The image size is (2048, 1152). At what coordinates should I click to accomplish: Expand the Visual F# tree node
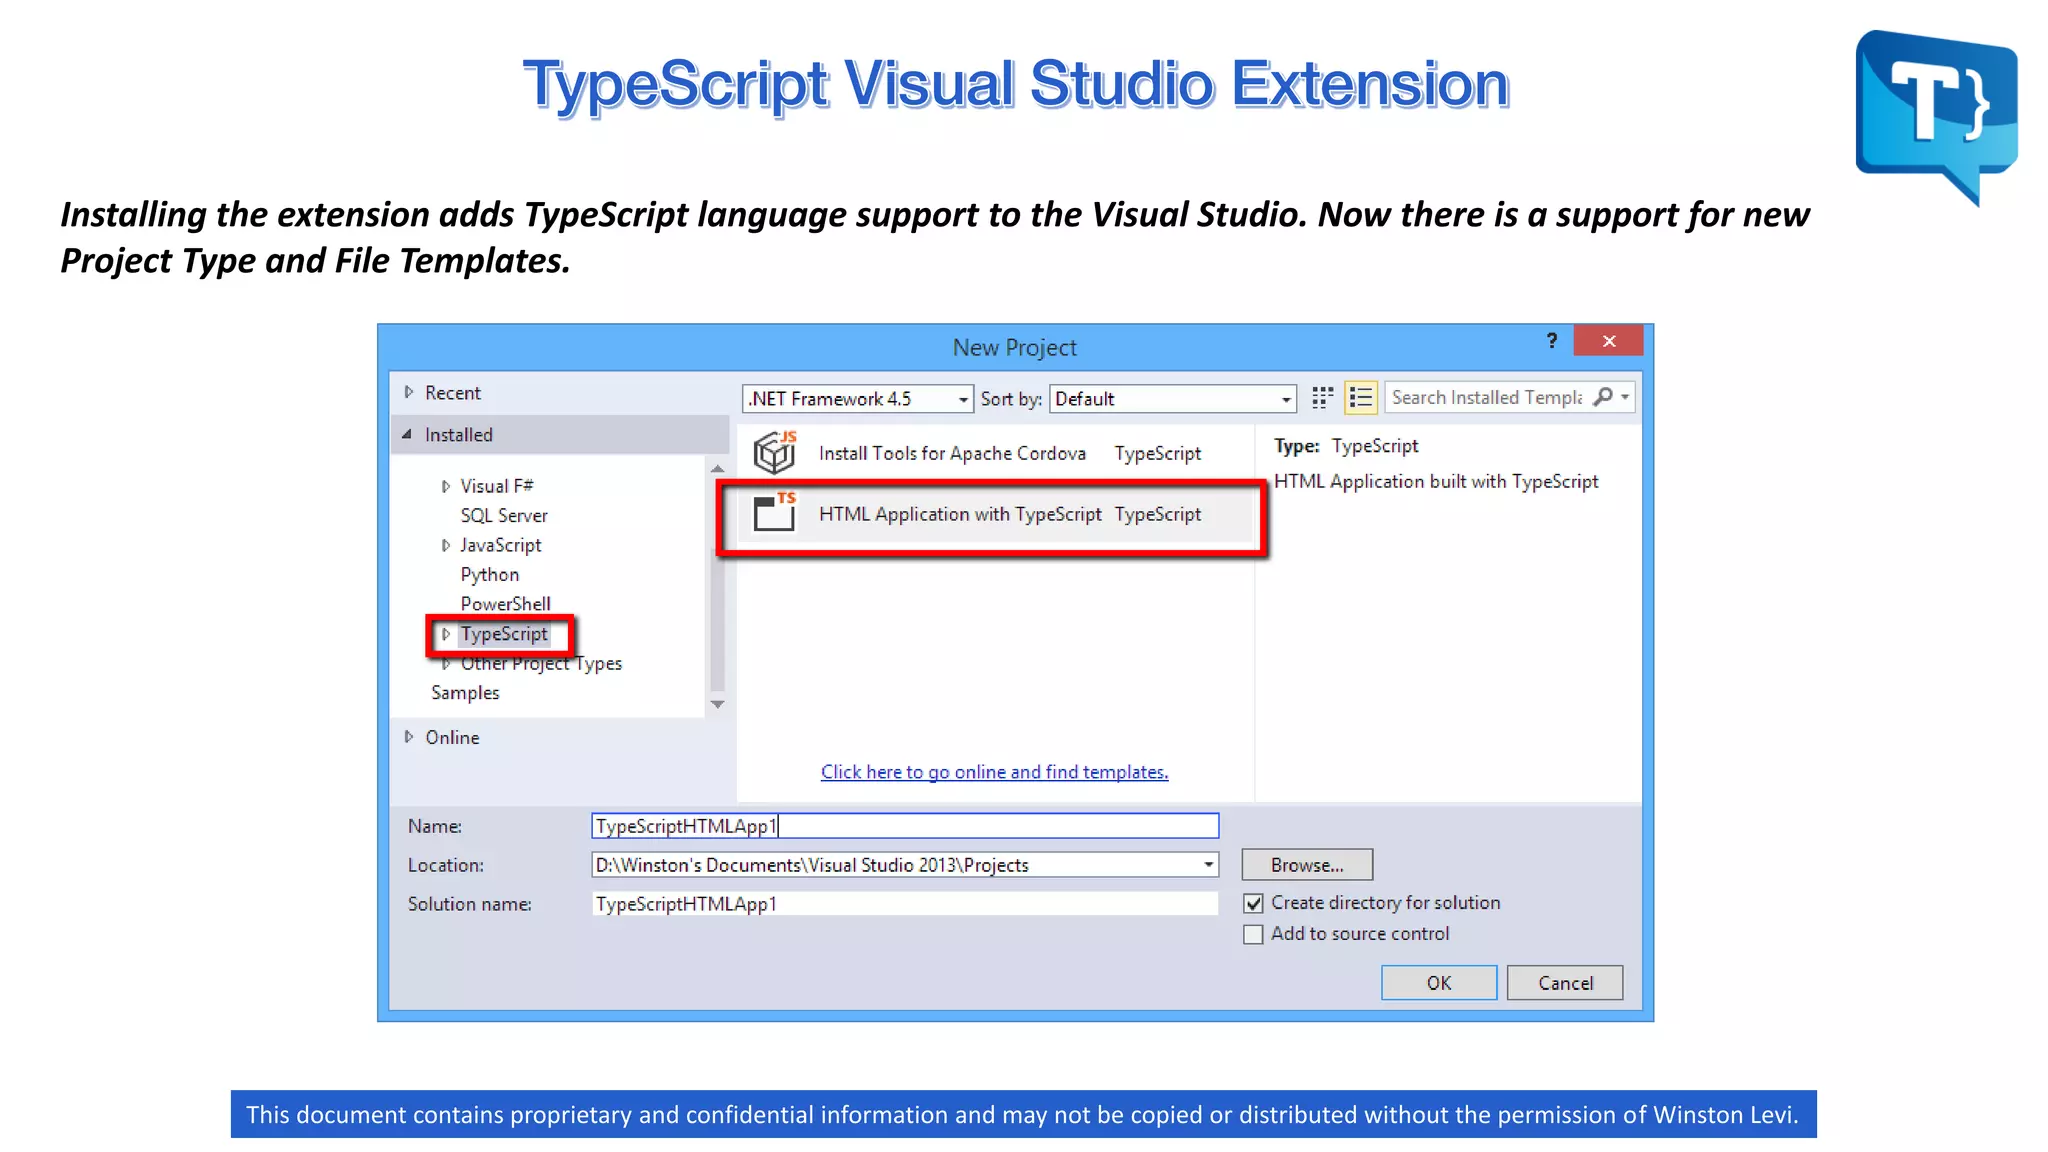coord(446,486)
